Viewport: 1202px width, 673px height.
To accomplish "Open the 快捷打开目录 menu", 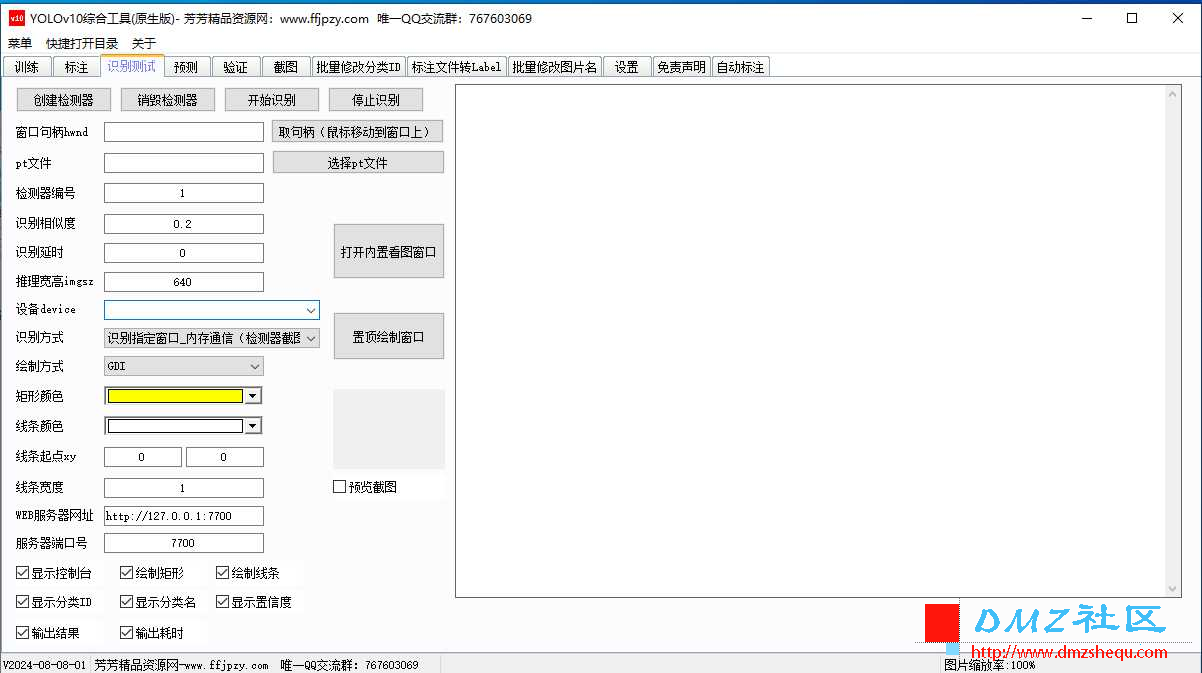I will pos(82,43).
